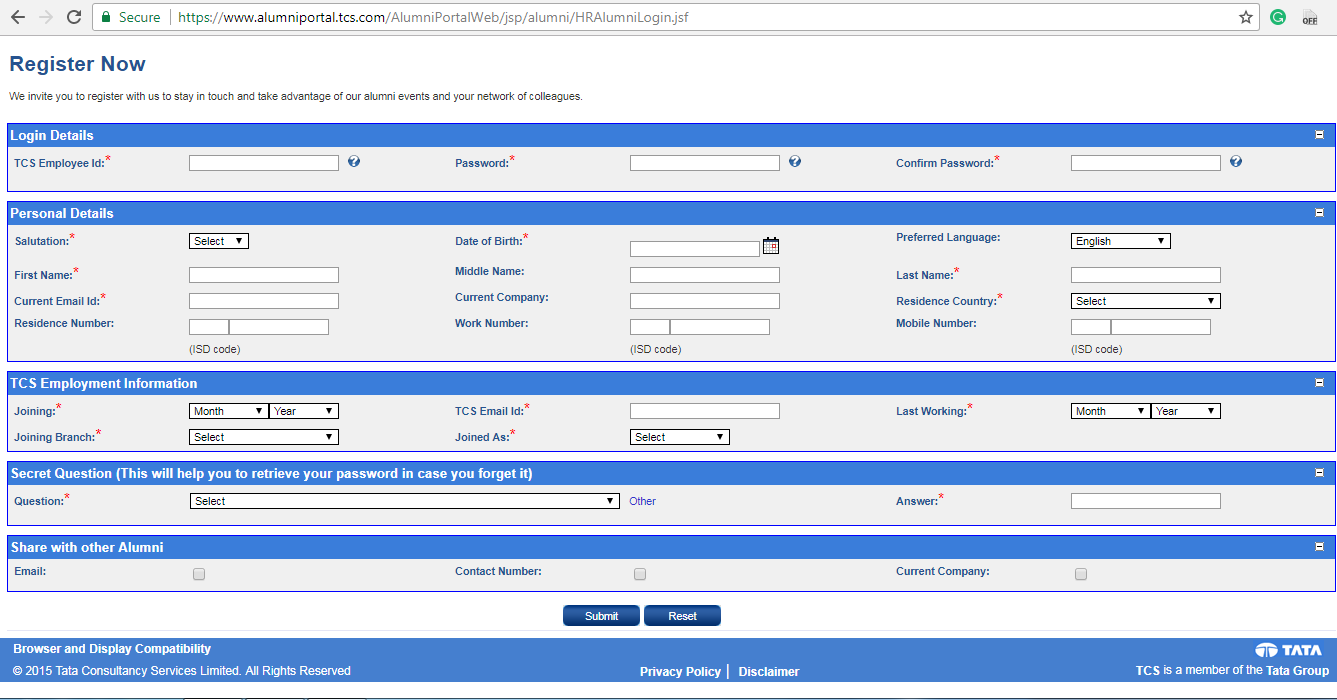Tick the Email sharing checkbox
This screenshot has width=1337, height=700.
[199, 574]
